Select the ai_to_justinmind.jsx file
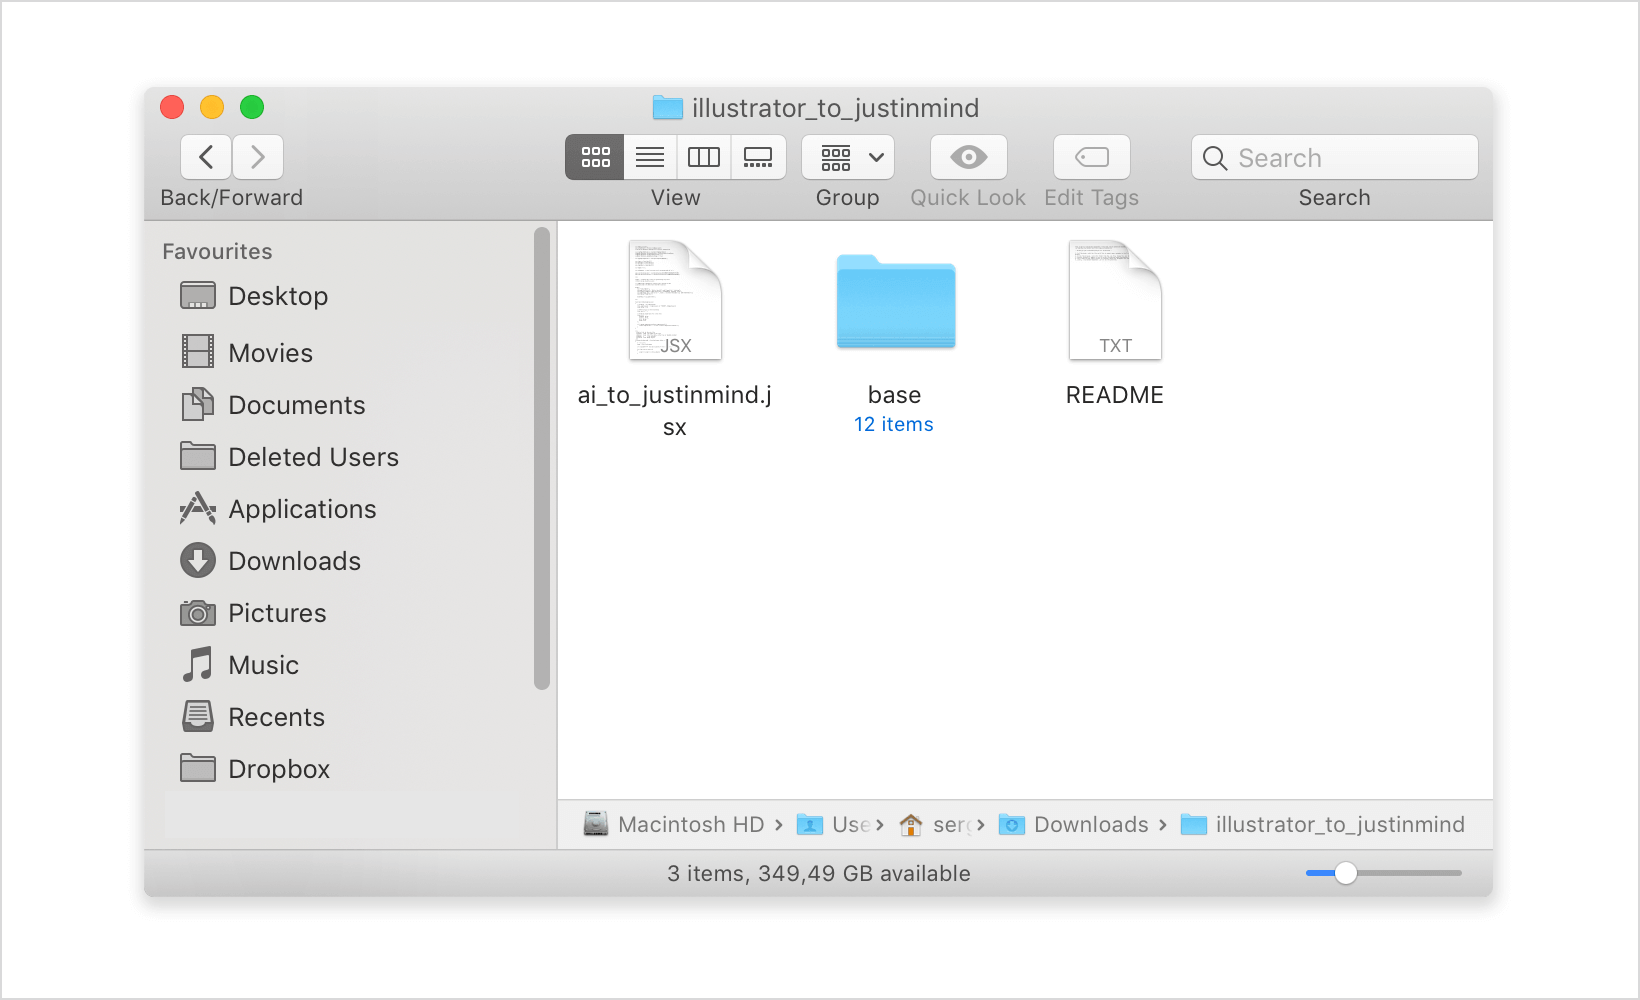This screenshot has width=1640, height=1000. coord(675,301)
